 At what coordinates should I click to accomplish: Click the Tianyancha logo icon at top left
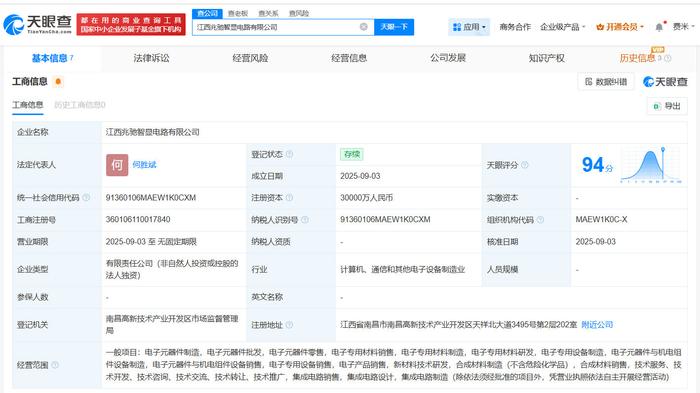click(13, 25)
